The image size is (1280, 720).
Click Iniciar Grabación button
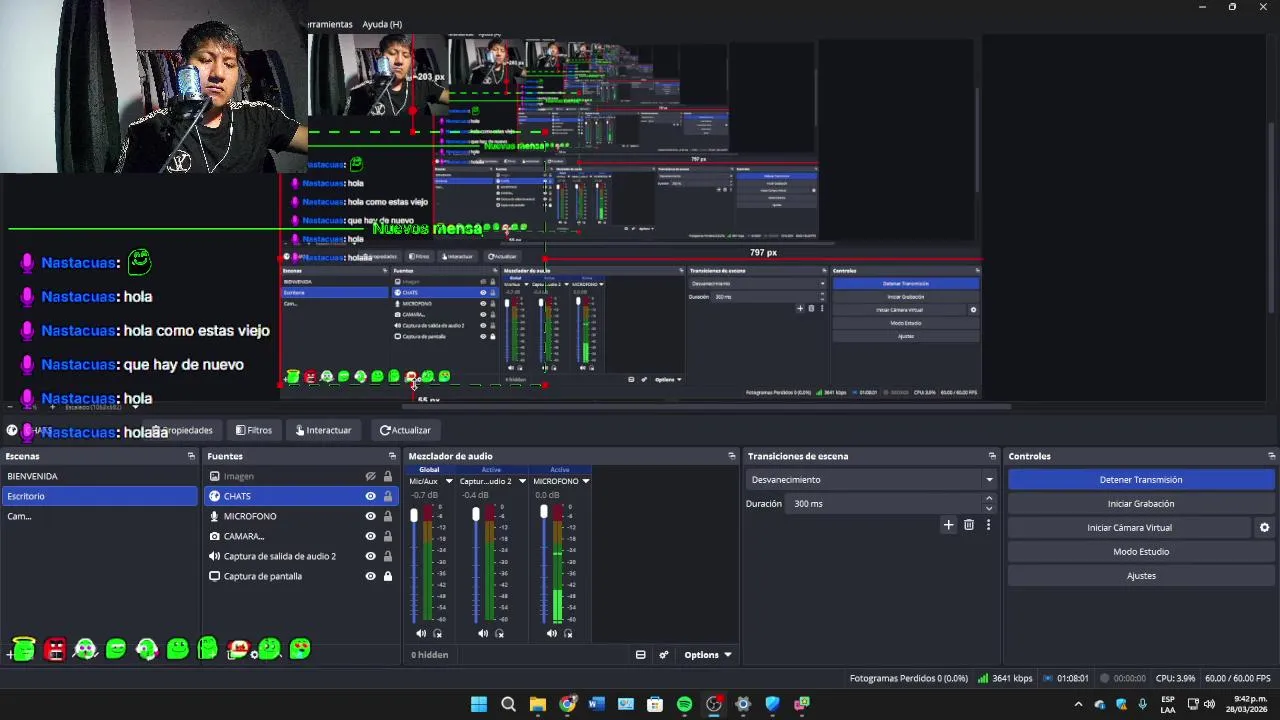pyautogui.click(x=1141, y=504)
